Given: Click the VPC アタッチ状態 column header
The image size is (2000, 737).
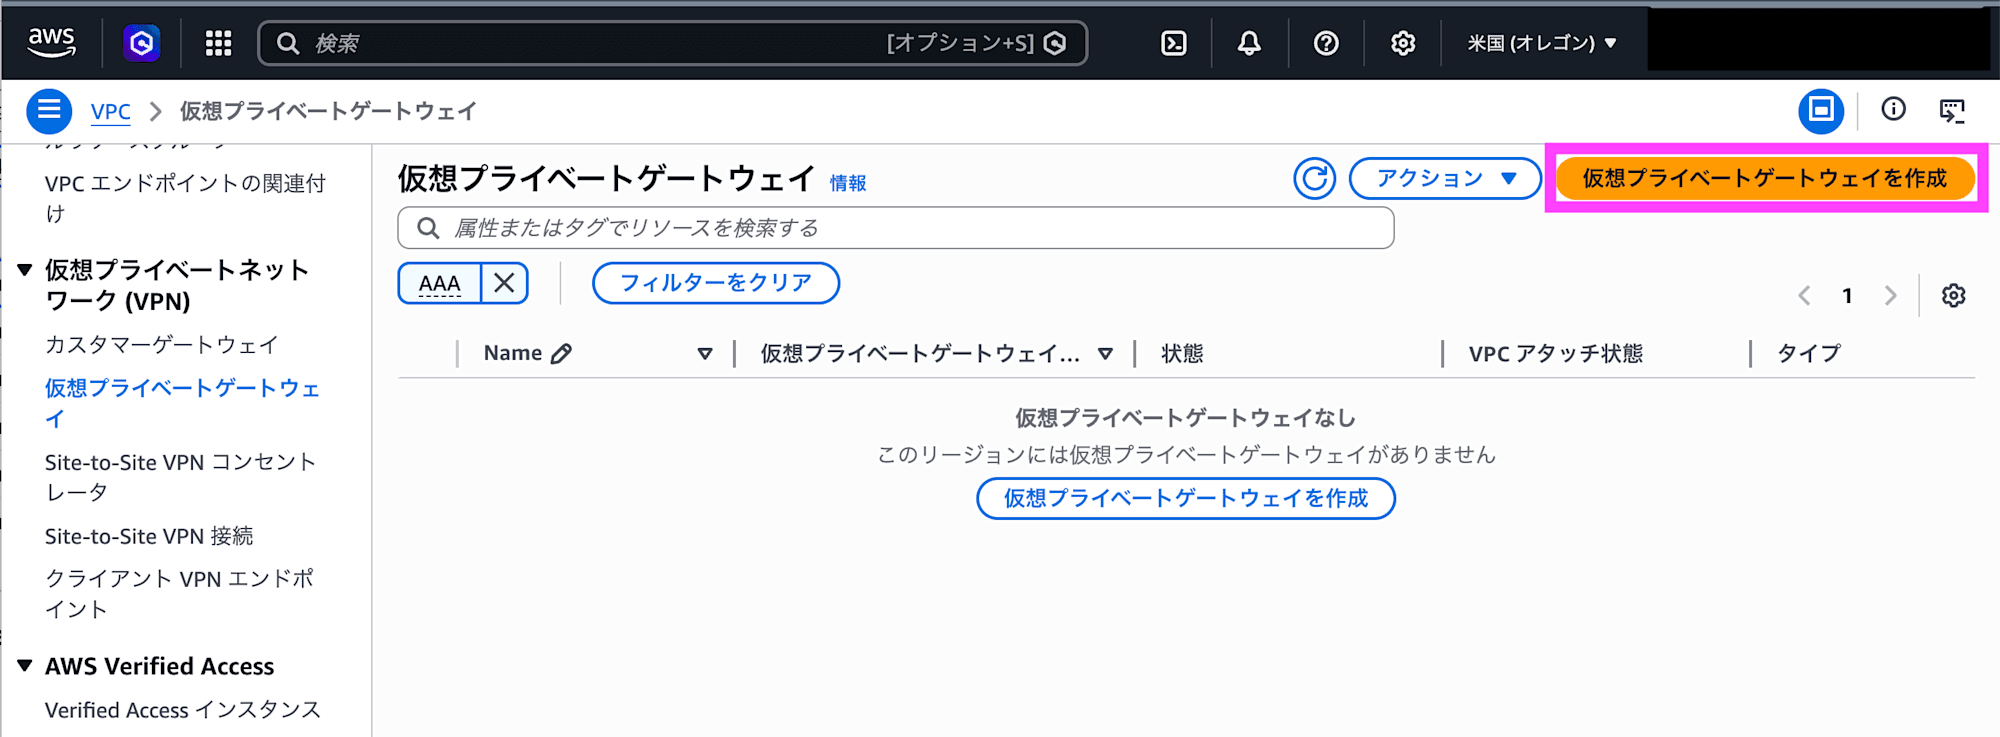Looking at the screenshot, I should tap(1555, 353).
